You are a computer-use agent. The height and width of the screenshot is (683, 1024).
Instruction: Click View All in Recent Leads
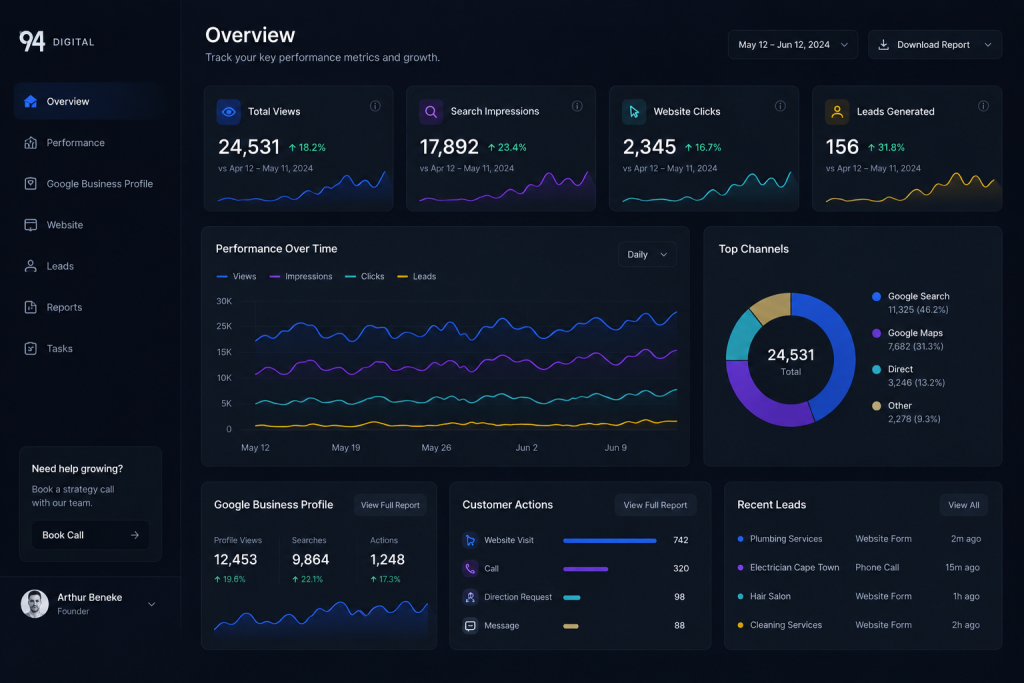(963, 505)
